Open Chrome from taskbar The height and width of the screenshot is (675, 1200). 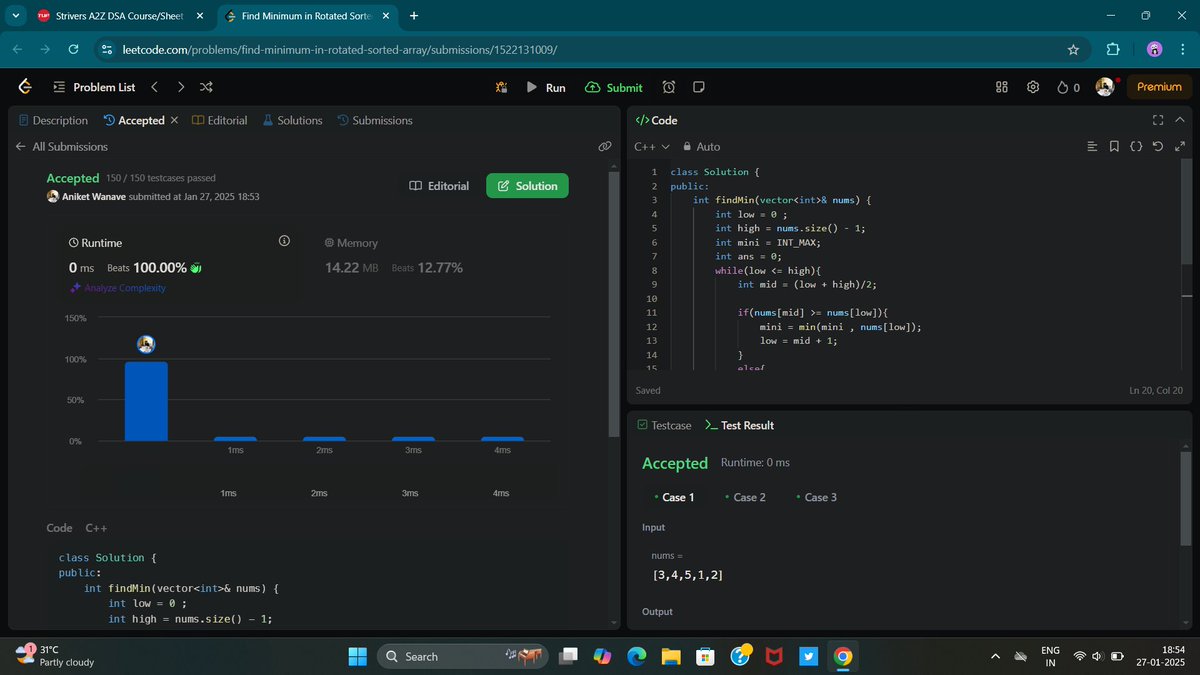[x=843, y=656]
